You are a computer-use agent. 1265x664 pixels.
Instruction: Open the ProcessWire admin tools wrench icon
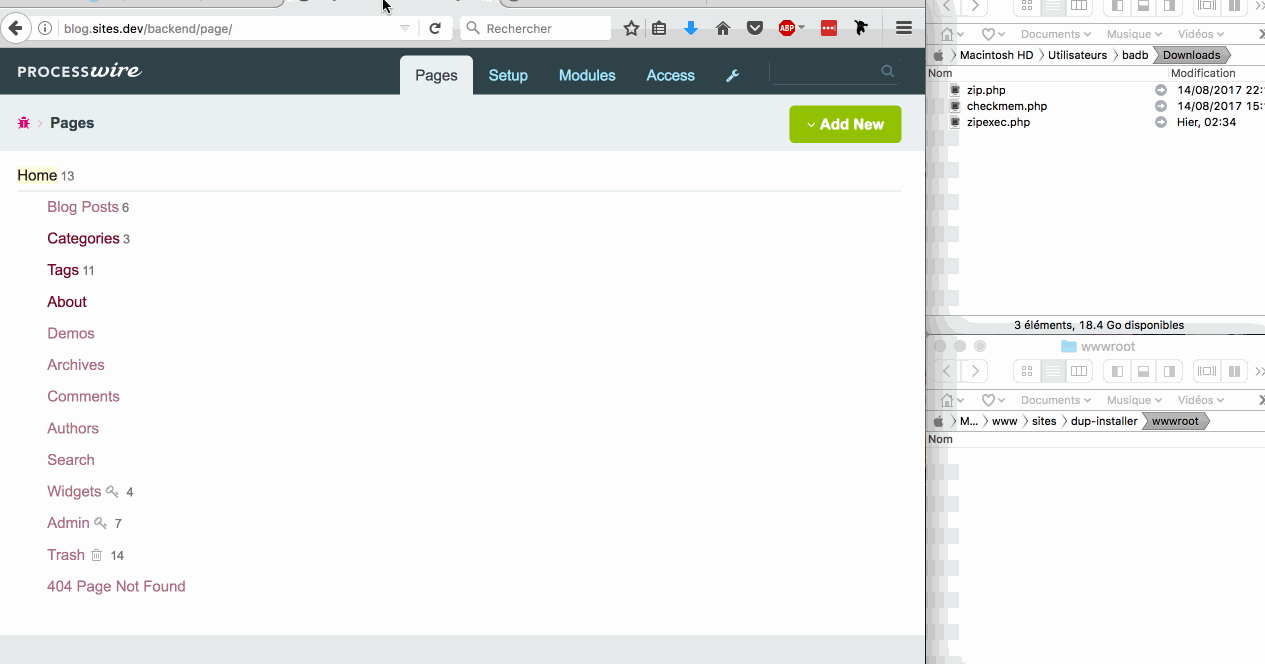733,74
